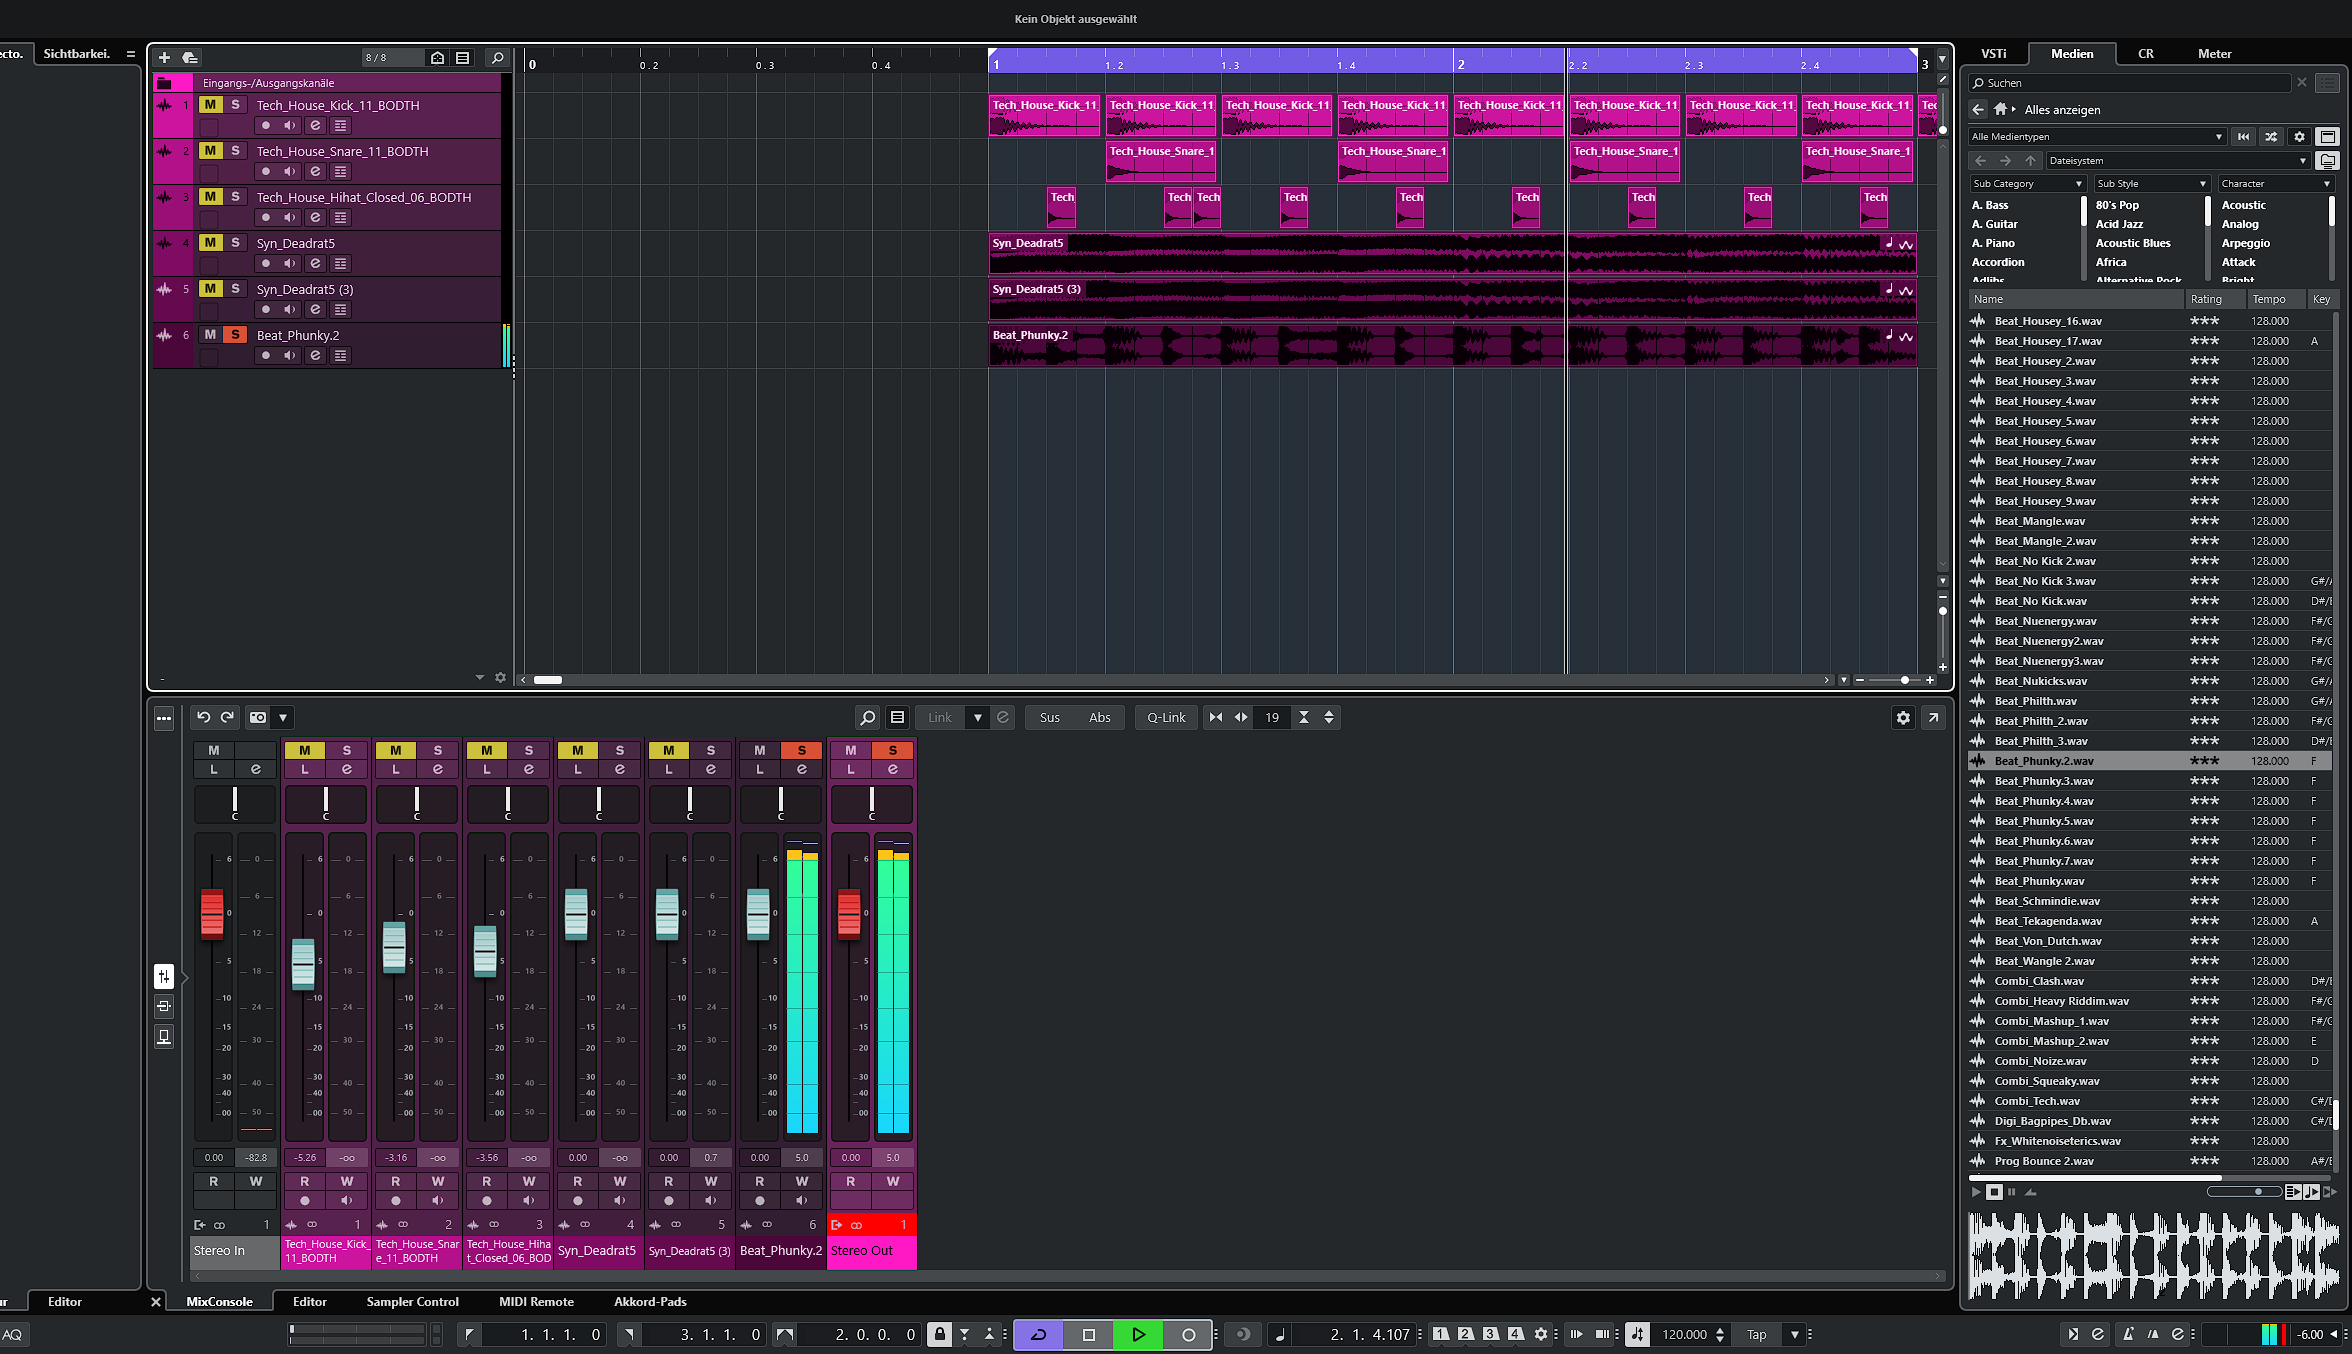This screenshot has height=1354, width=2352.
Task: Toggle the cycle loop button
Action: click(x=1039, y=1334)
